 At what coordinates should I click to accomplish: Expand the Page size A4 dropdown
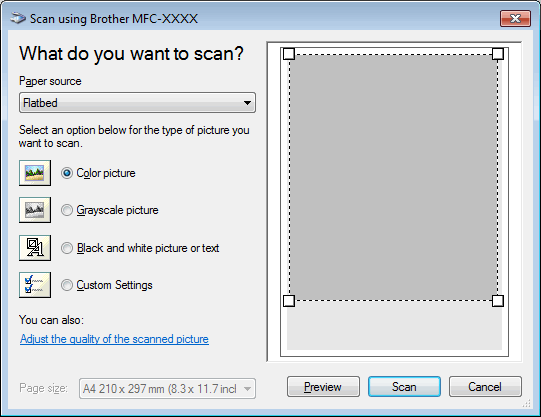[x=167, y=389]
